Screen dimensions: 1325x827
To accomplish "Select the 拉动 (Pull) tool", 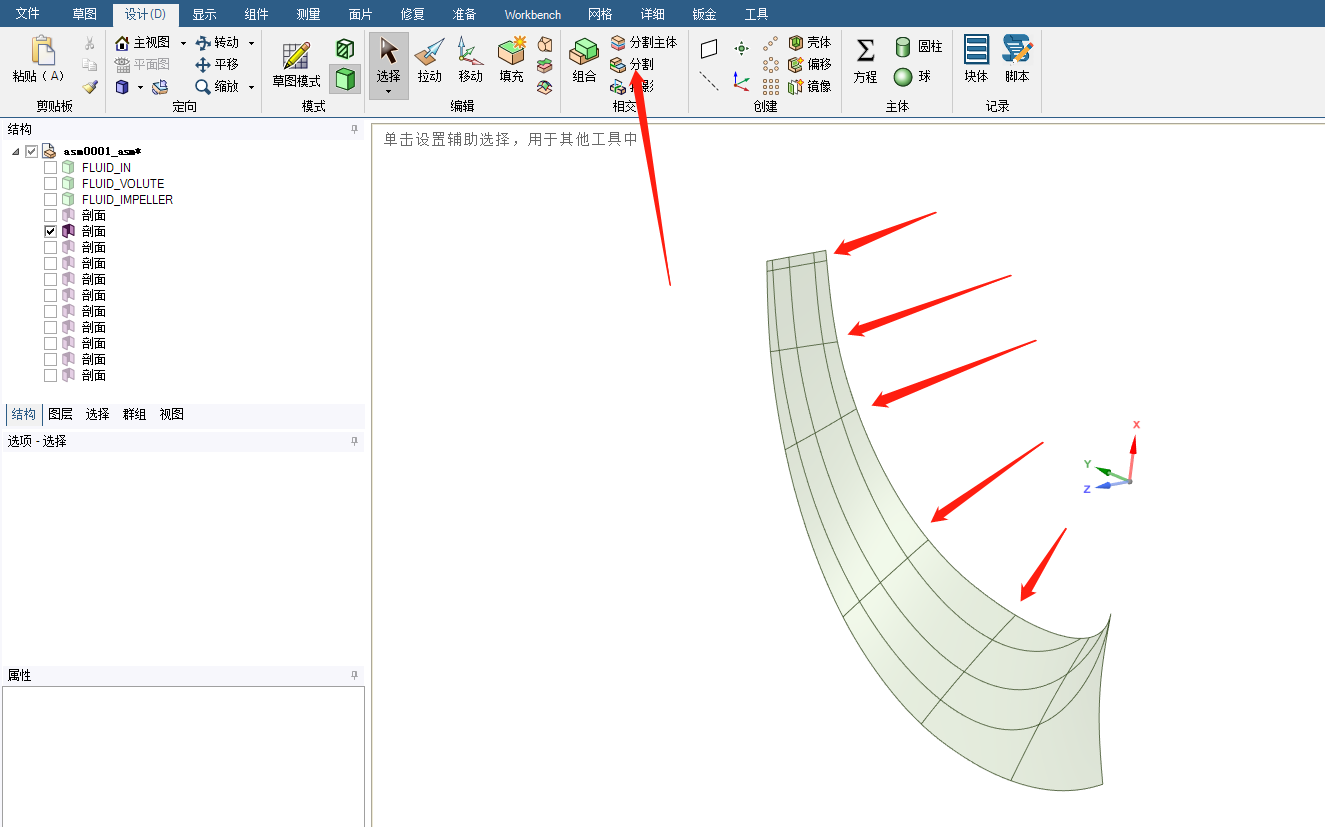I will pos(429,60).
